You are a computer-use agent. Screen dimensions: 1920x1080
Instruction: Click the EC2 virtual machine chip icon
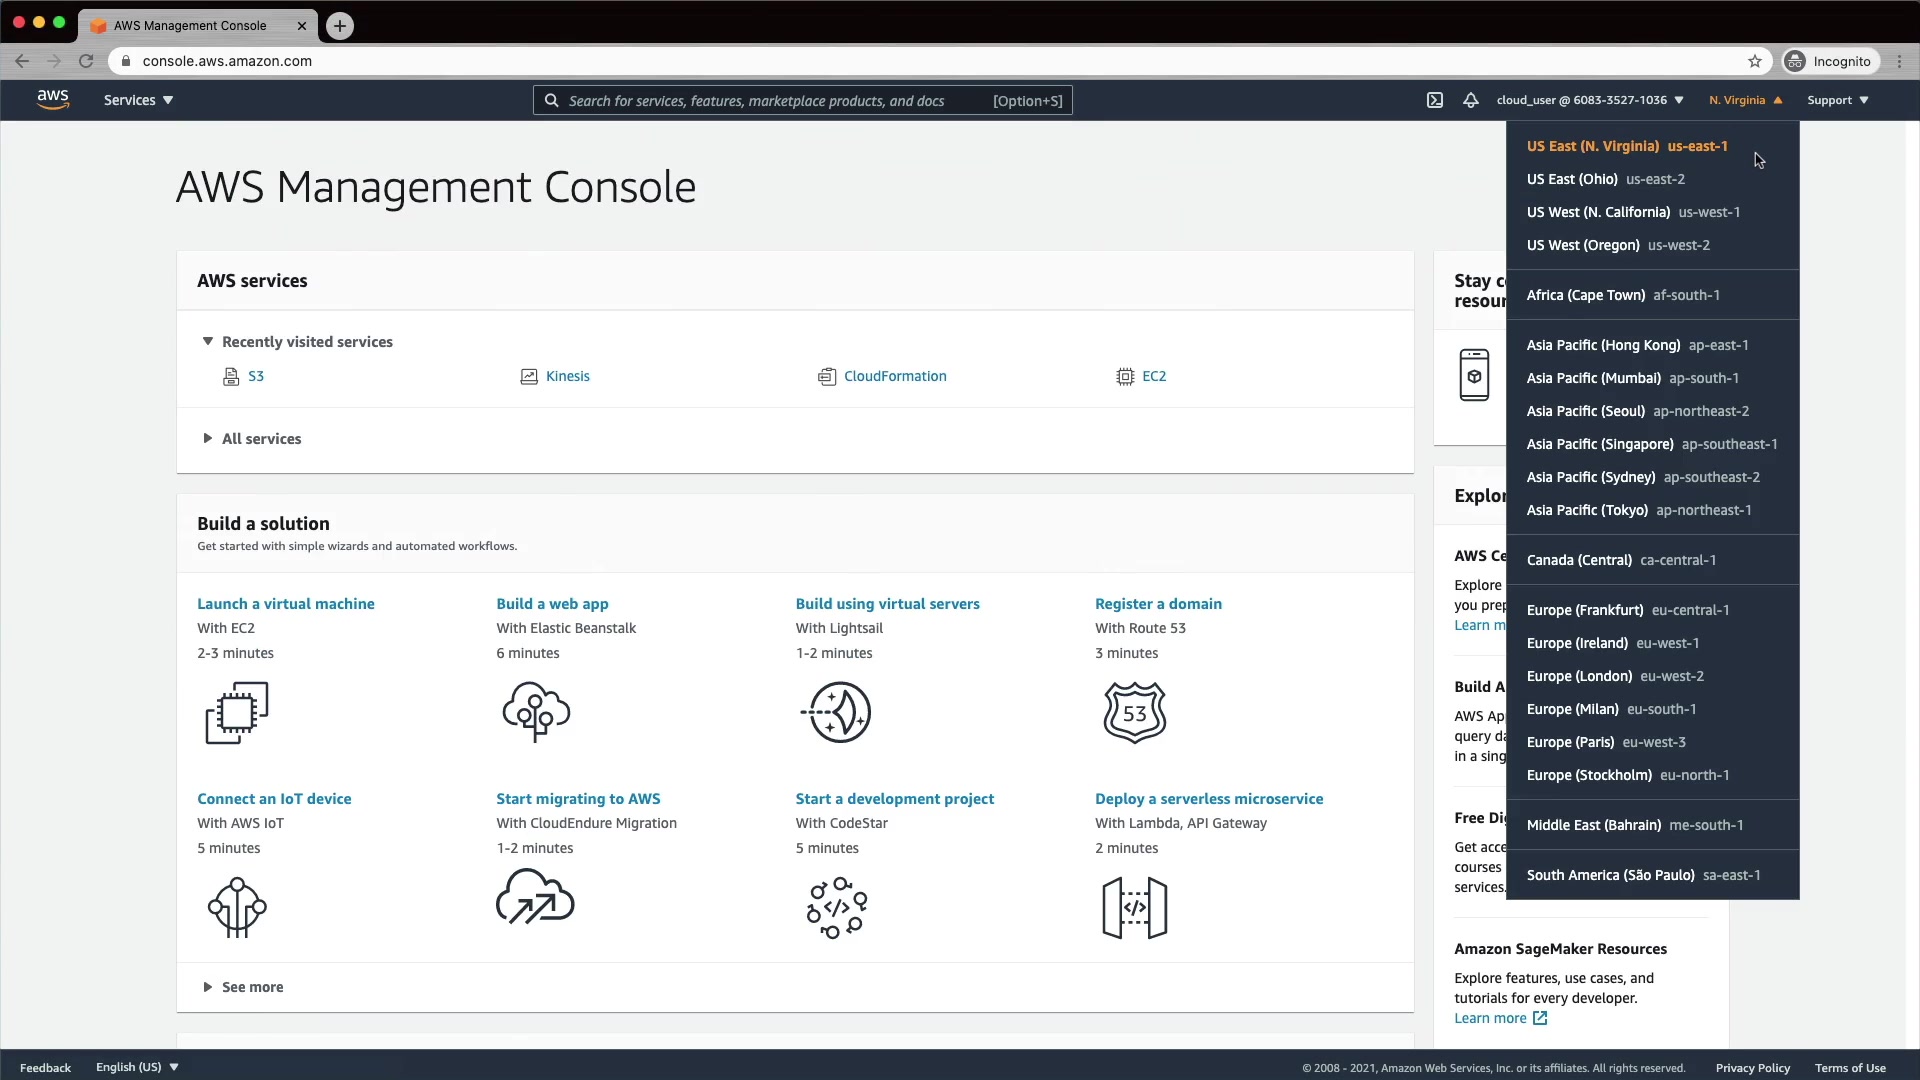pos(237,712)
